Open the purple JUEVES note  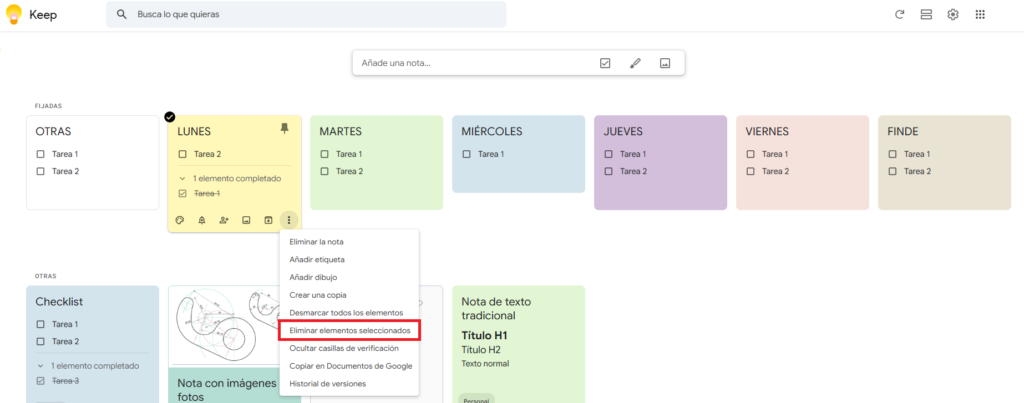660,163
